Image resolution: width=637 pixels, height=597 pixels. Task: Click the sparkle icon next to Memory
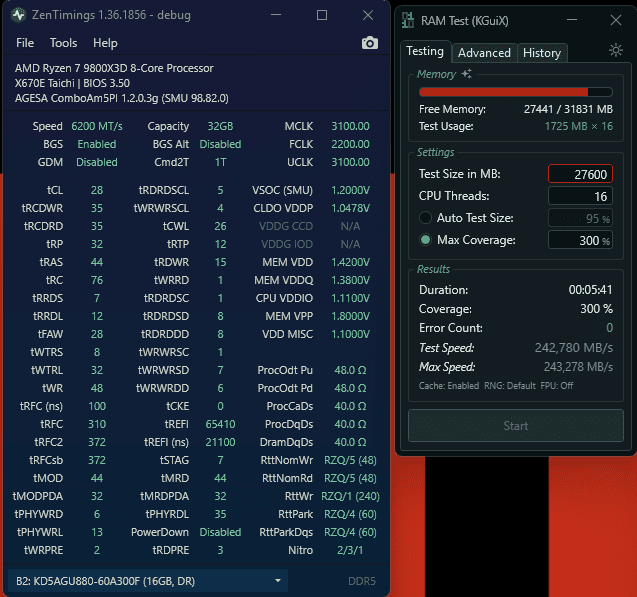click(x=466, y=74)
